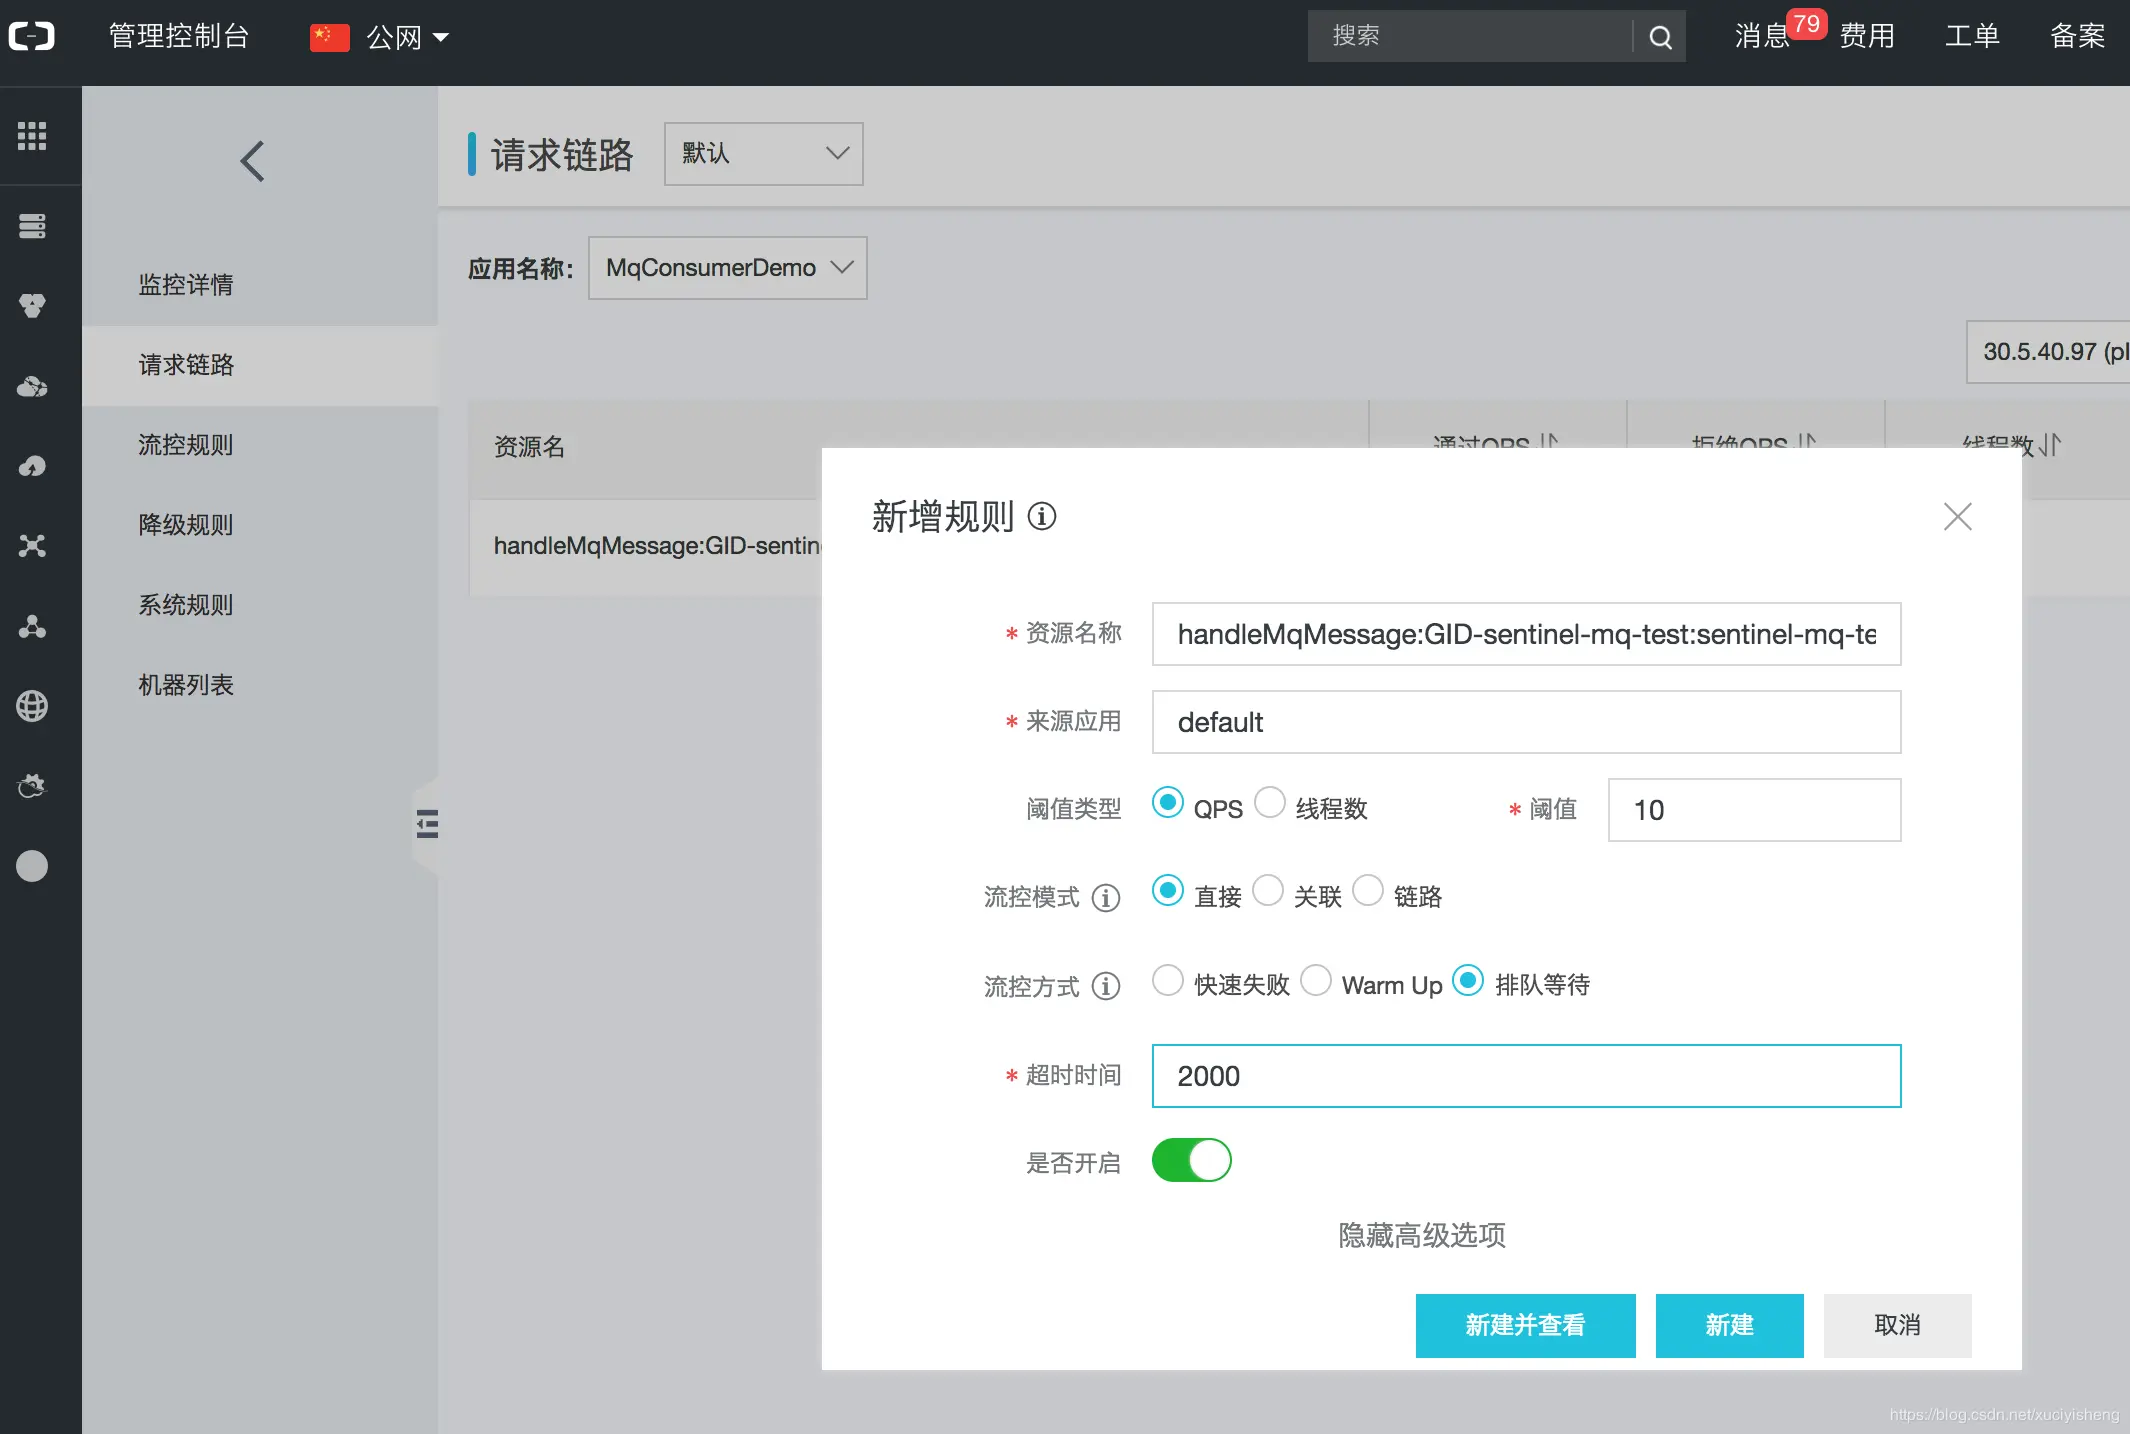
Task: Click the search magnifier icon
Action: (1660, 37)
